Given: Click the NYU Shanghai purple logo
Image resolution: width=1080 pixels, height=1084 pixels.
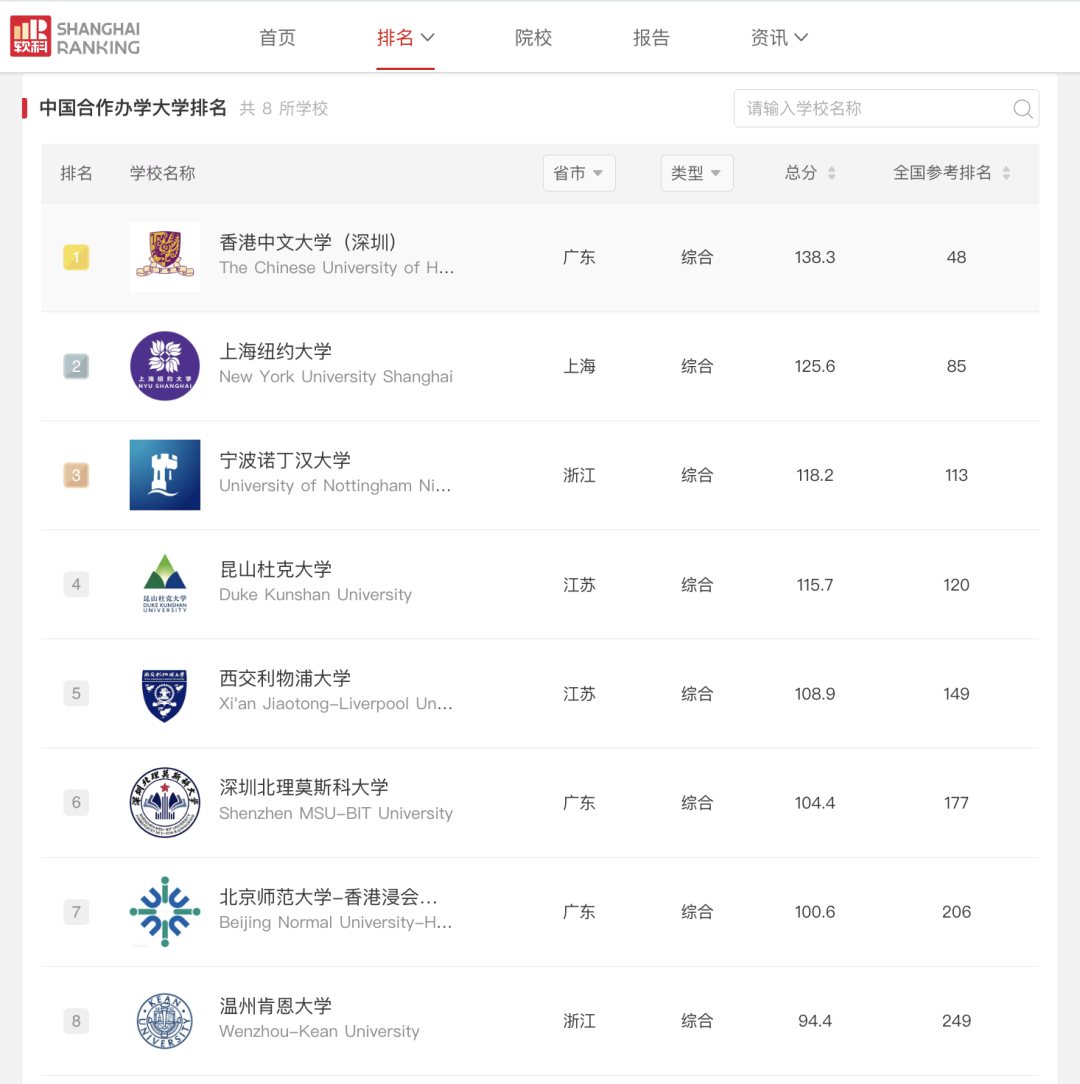Looking at the screenshot, I should [x=165, y=366].
